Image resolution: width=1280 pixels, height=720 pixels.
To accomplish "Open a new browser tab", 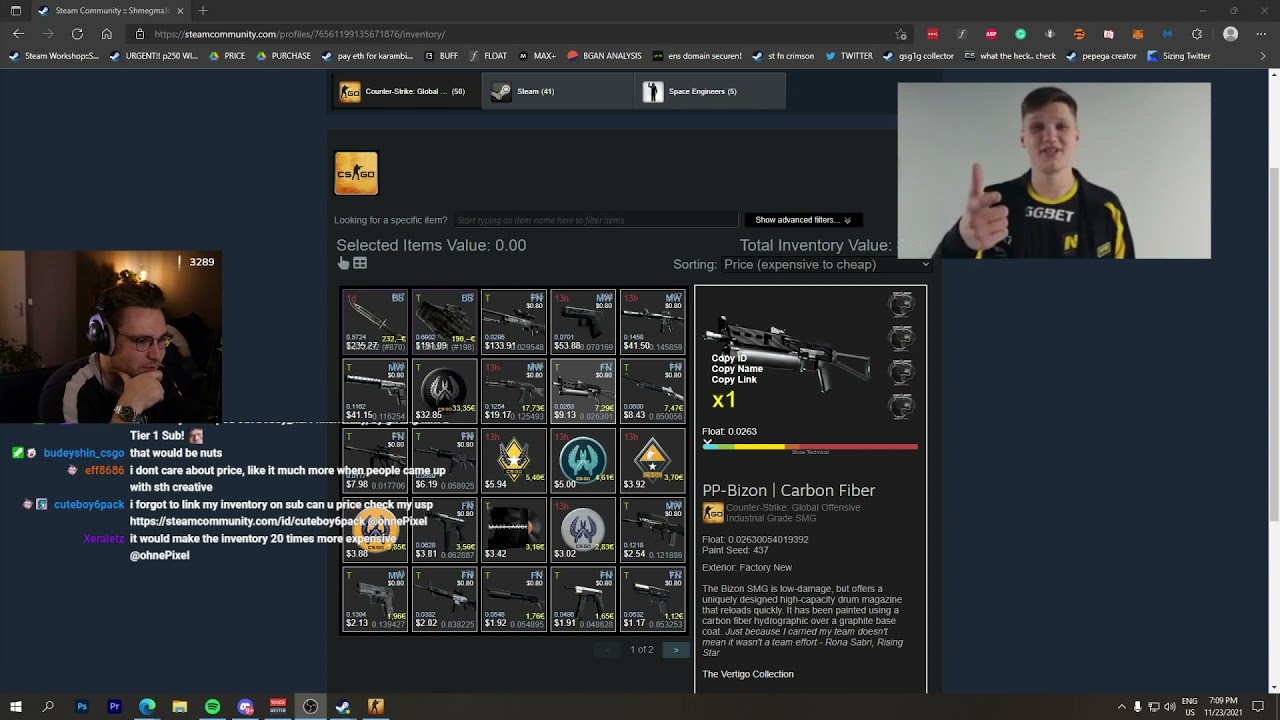I will (x=203, y=10).
